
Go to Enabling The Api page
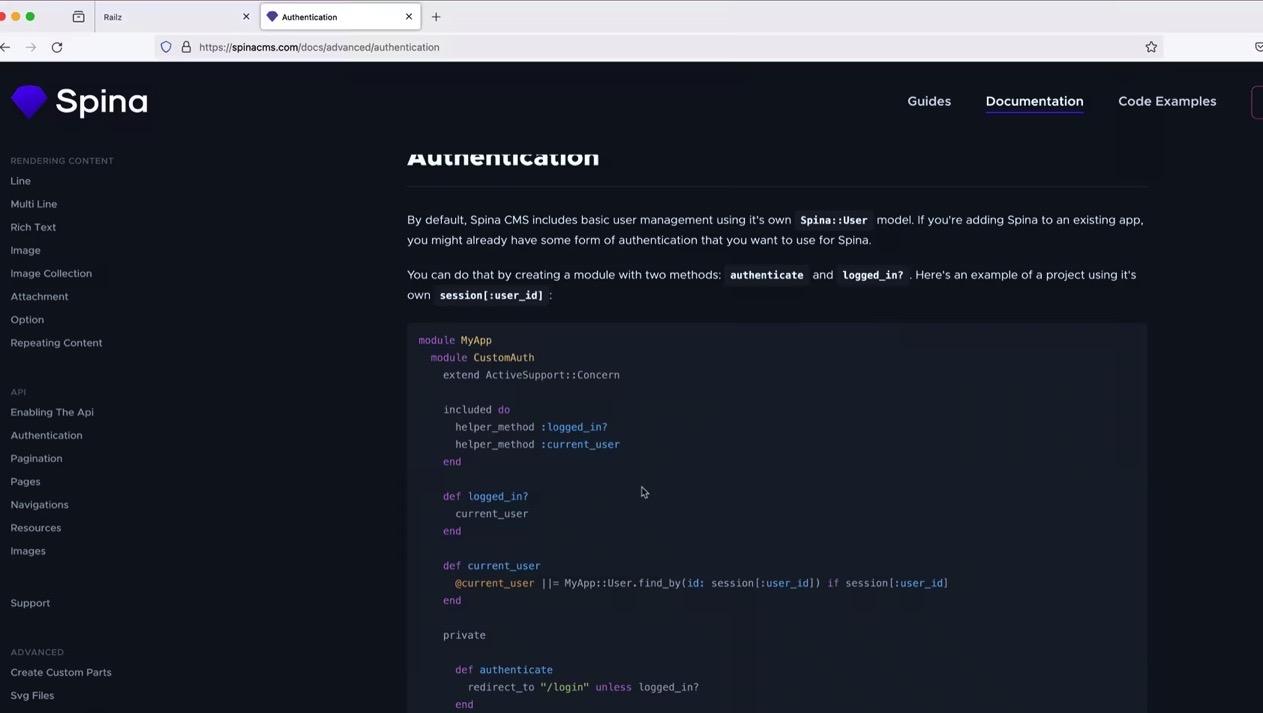point(52,412)
